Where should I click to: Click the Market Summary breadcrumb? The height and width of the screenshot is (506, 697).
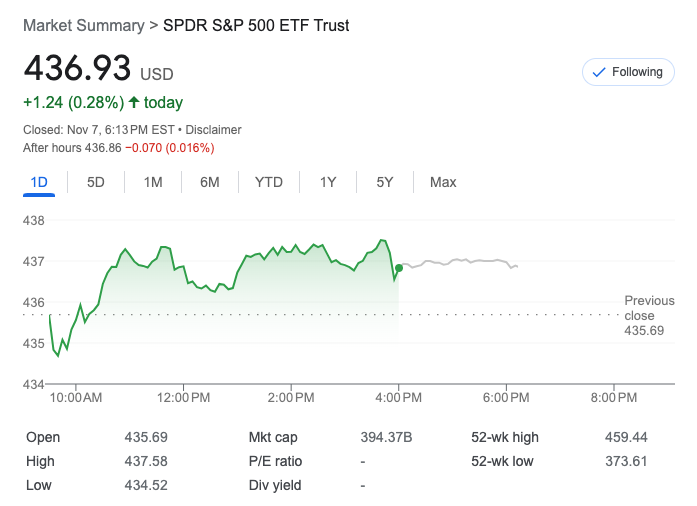tap(83, 25)
